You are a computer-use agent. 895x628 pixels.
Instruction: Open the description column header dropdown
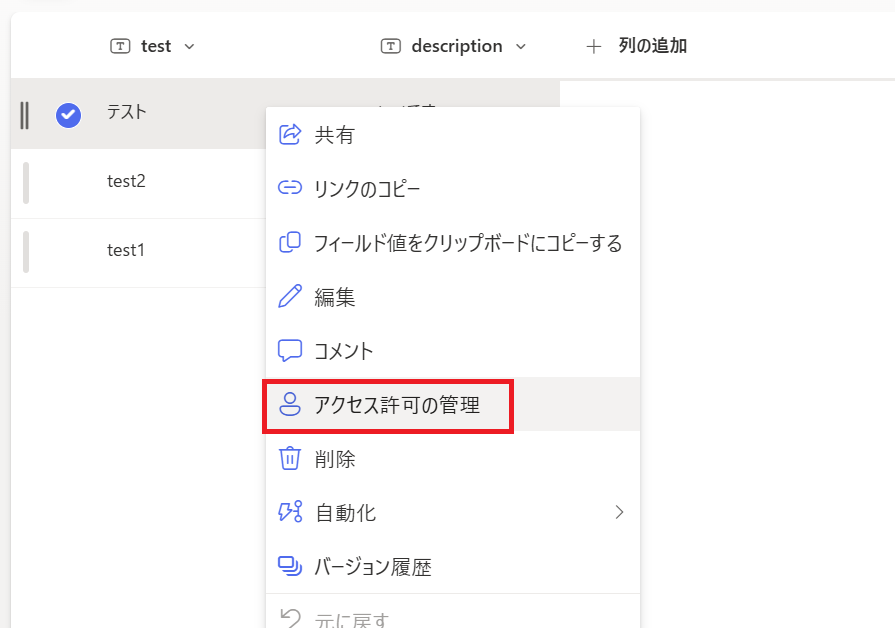[521, 45]
